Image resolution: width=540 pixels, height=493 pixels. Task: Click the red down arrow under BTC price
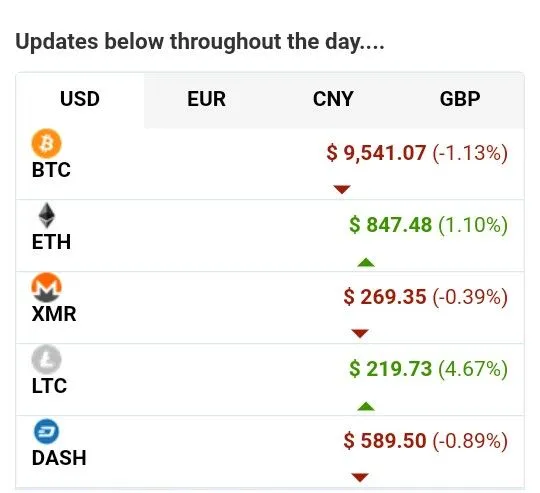coord(342,189)
